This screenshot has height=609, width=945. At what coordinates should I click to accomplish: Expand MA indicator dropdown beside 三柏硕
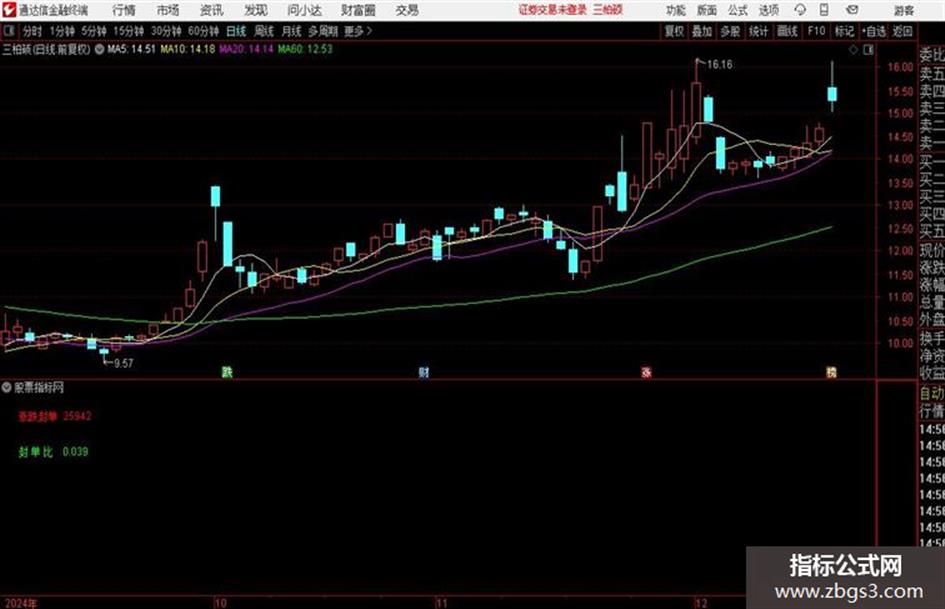click(x=98, y=49)
